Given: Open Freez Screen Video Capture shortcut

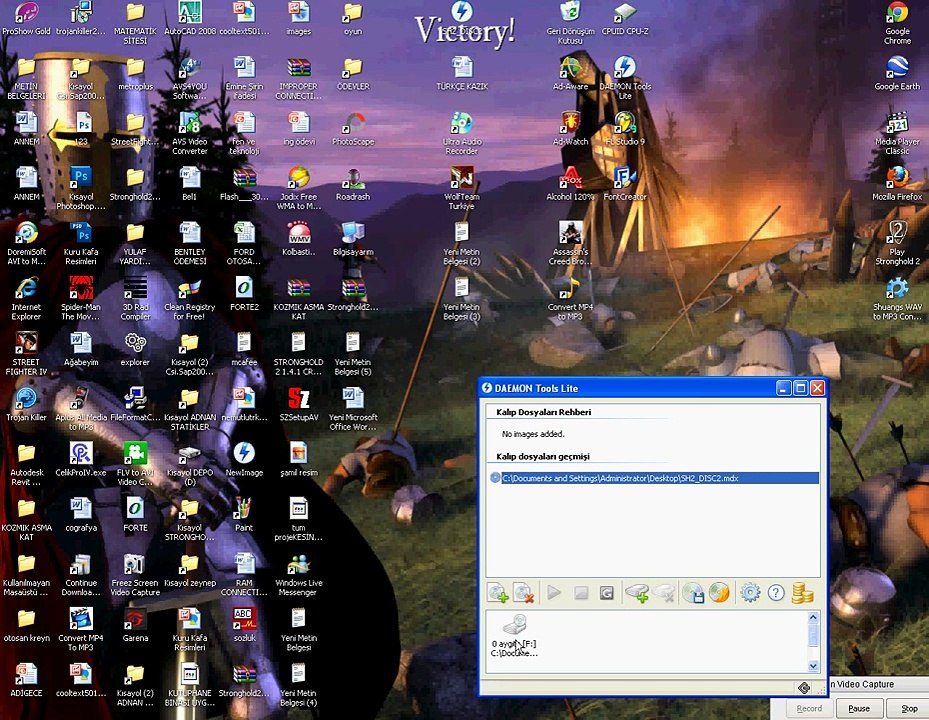Looking at the screenshot, I should pyautogui.click(x=135, y=574).
